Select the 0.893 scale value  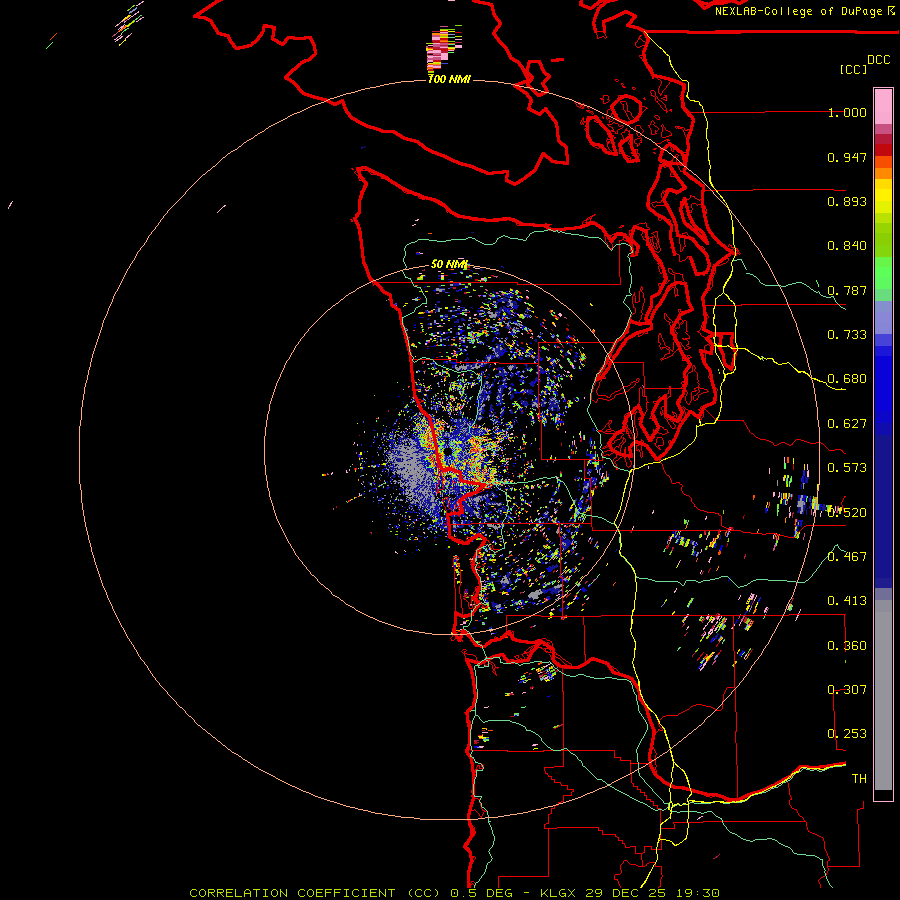847,201
